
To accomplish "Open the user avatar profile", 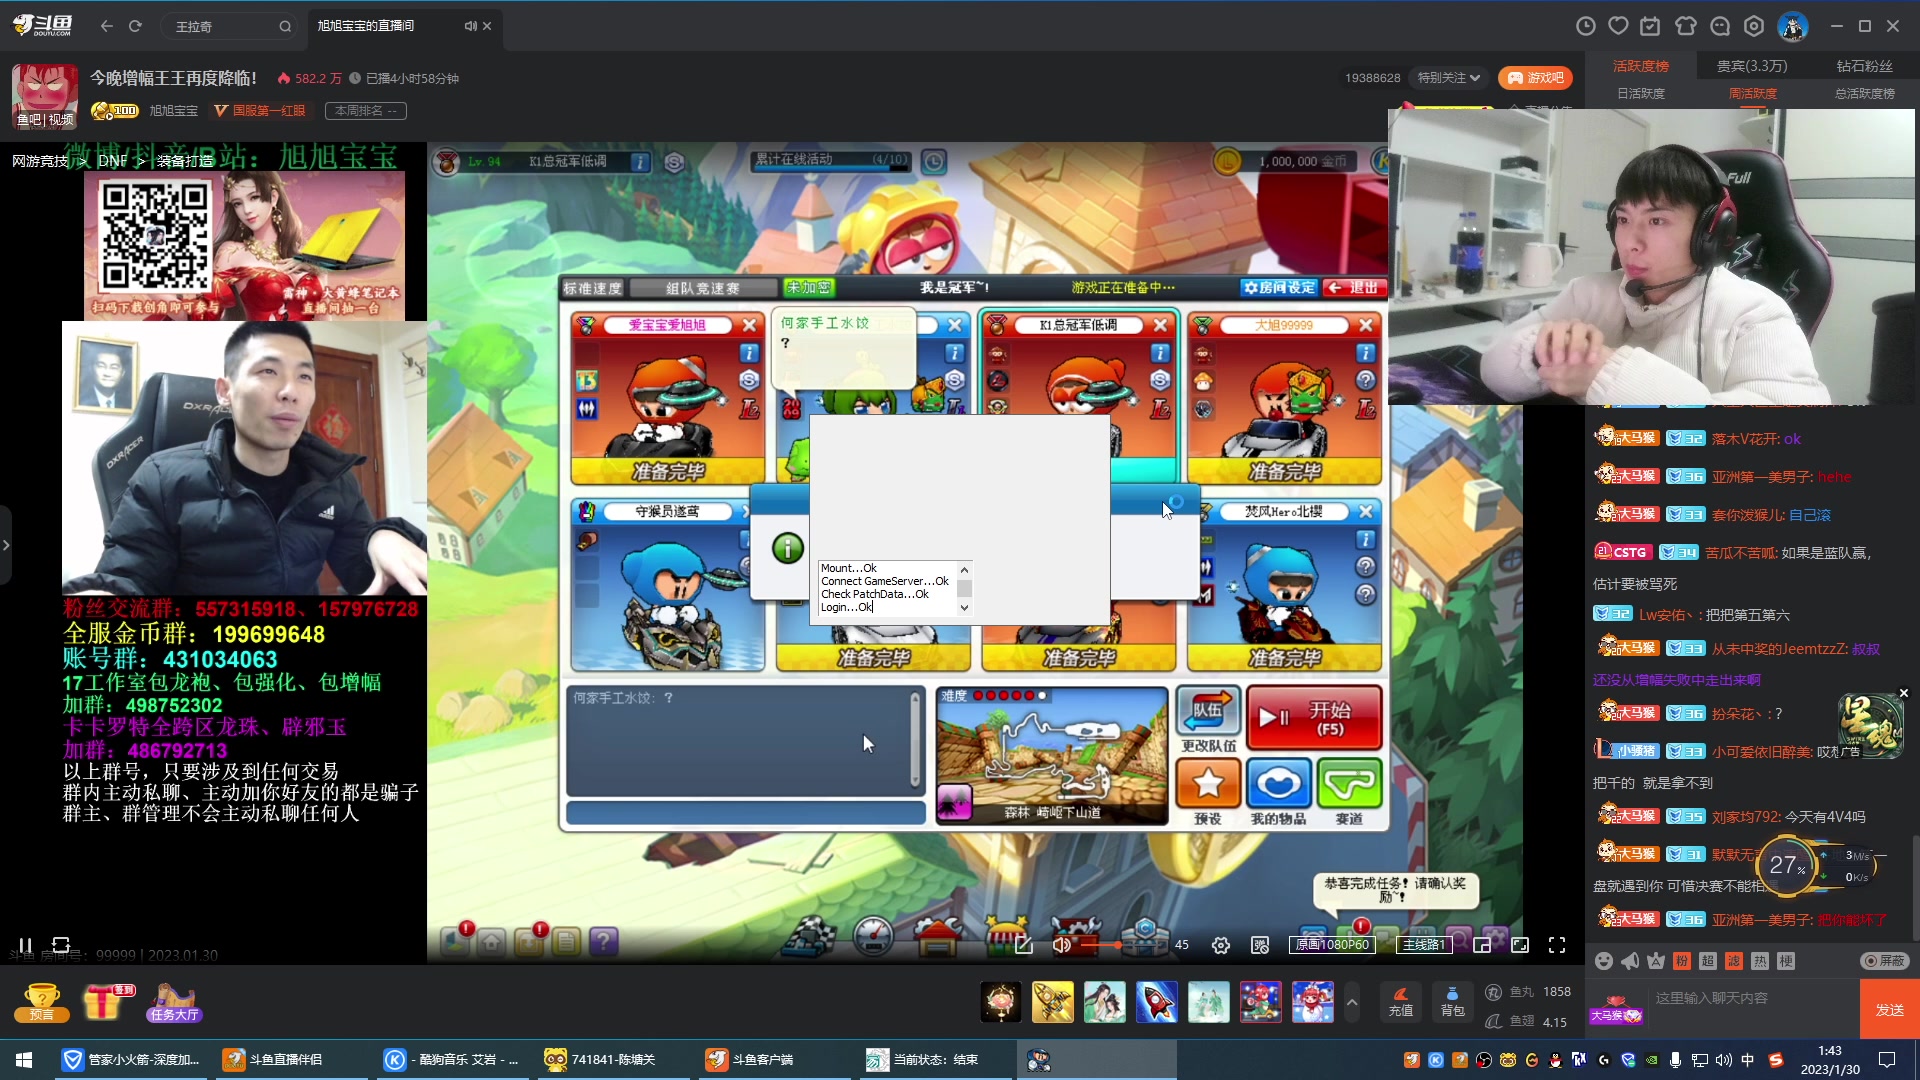I will click(1793, 26).
